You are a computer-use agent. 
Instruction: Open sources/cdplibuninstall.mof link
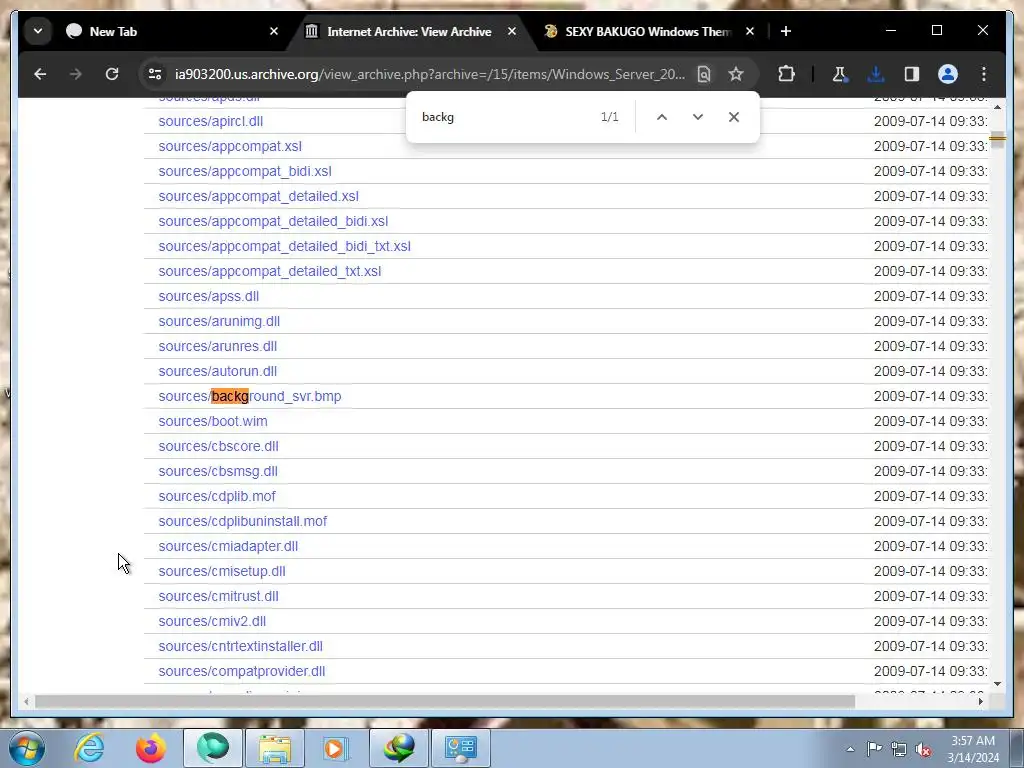click(242, 521)
